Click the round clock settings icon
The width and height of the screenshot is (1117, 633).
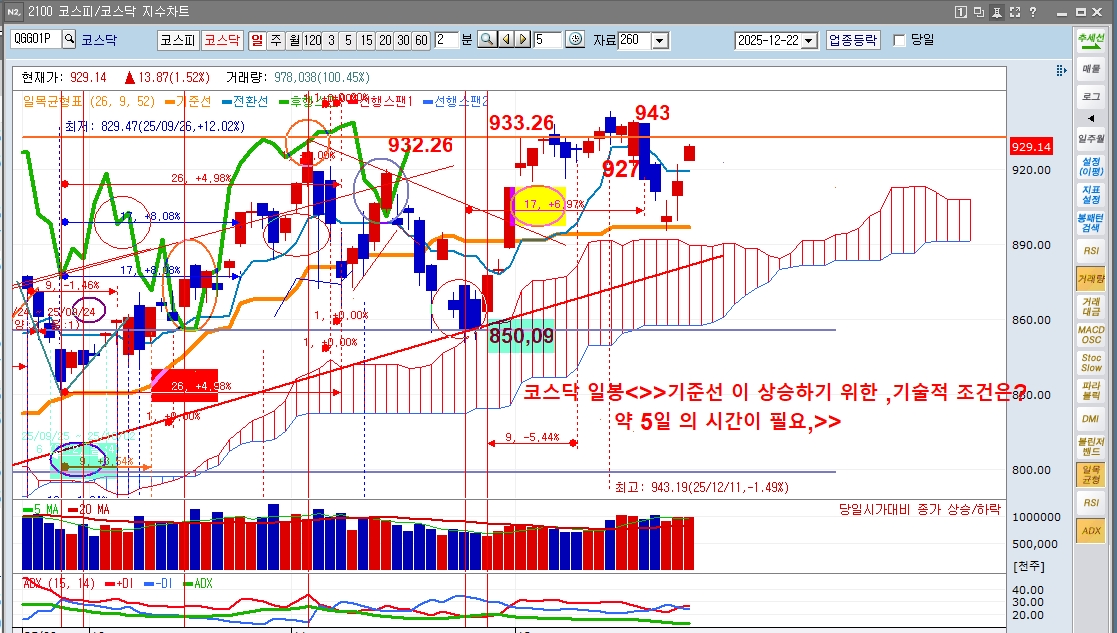(576, 40)
